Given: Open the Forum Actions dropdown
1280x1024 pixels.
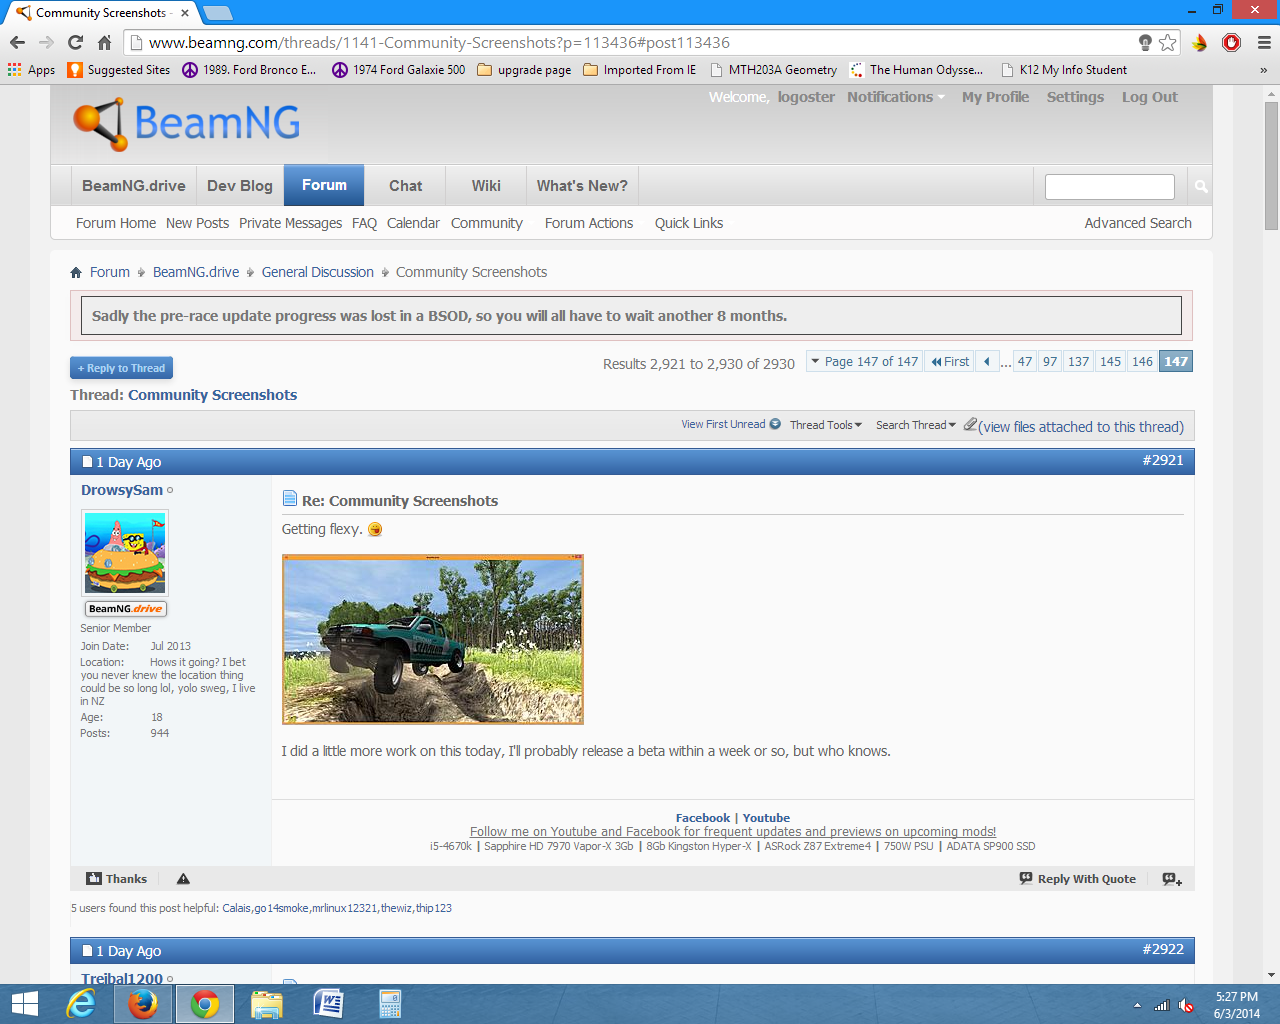Looking at the screenshot, I should [589, 223].
